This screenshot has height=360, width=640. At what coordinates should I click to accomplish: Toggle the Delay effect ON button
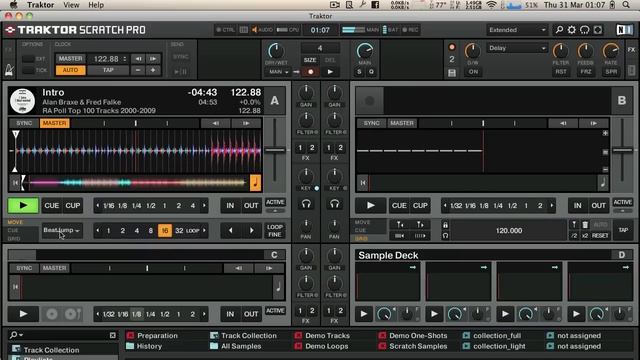point(473,72)
